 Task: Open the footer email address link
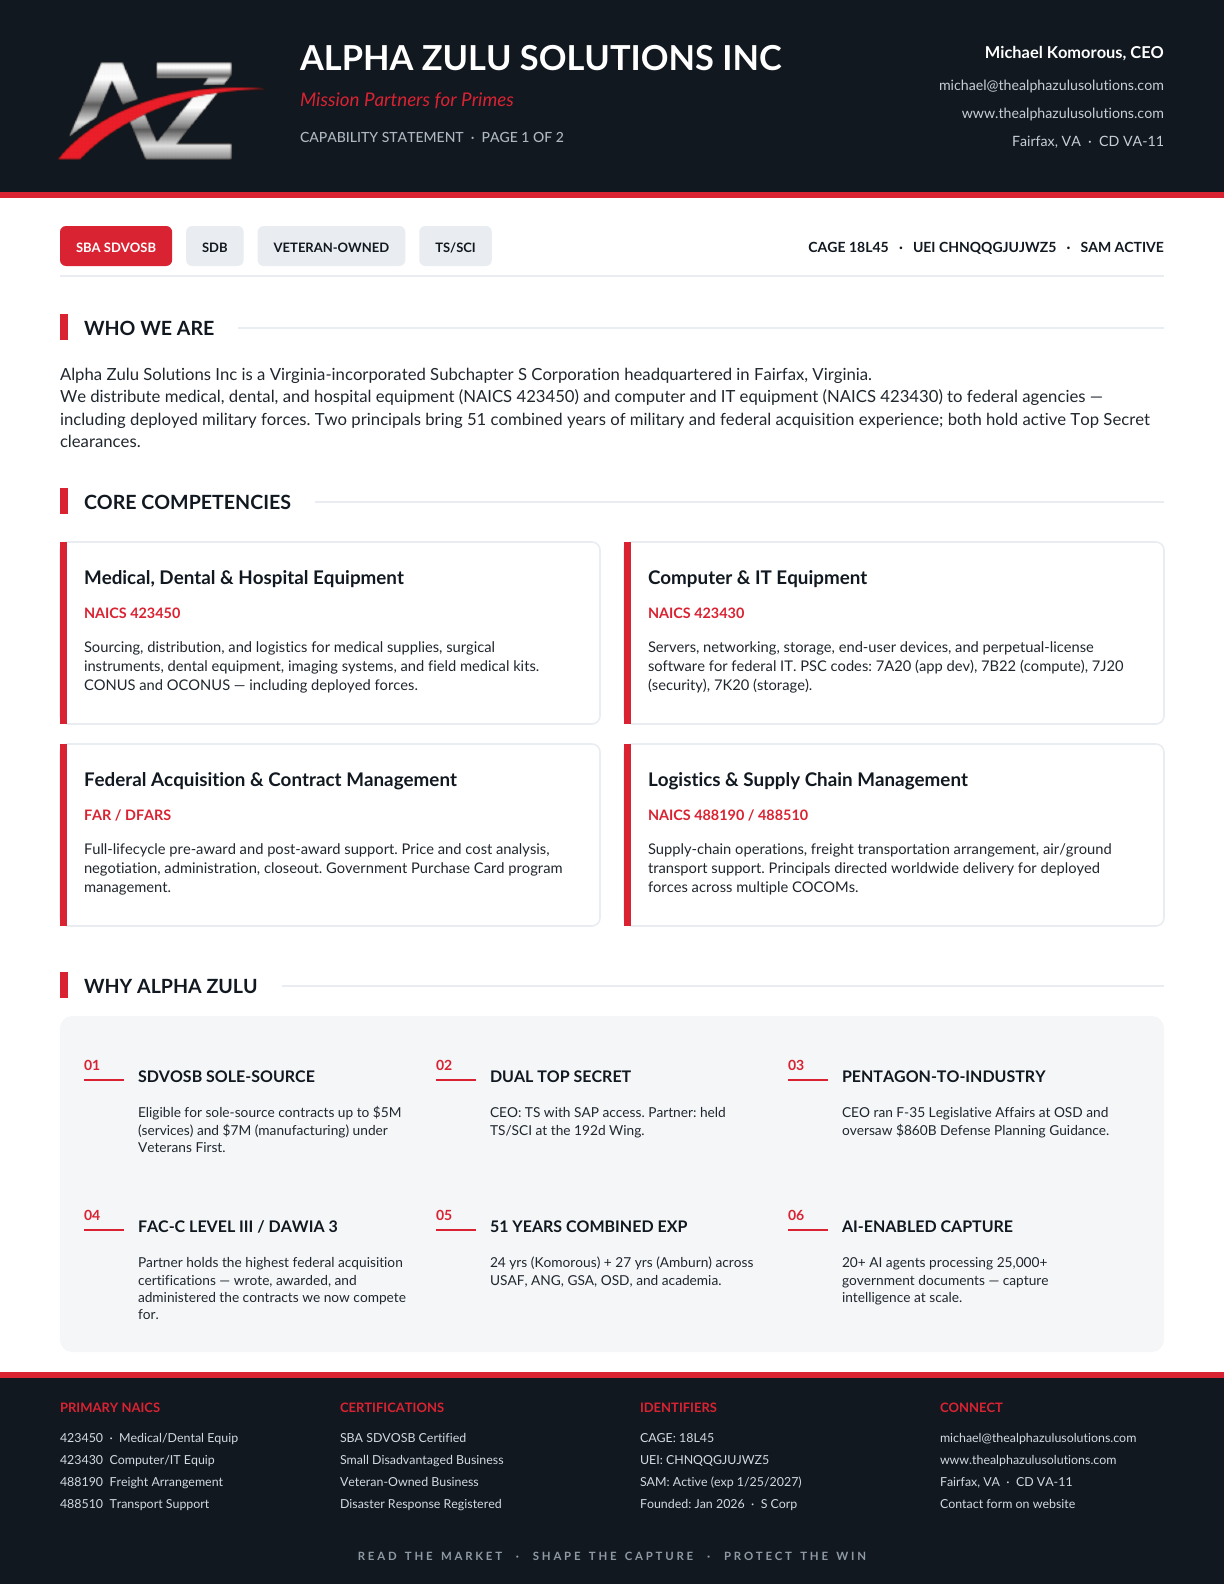[1038, 1438]
